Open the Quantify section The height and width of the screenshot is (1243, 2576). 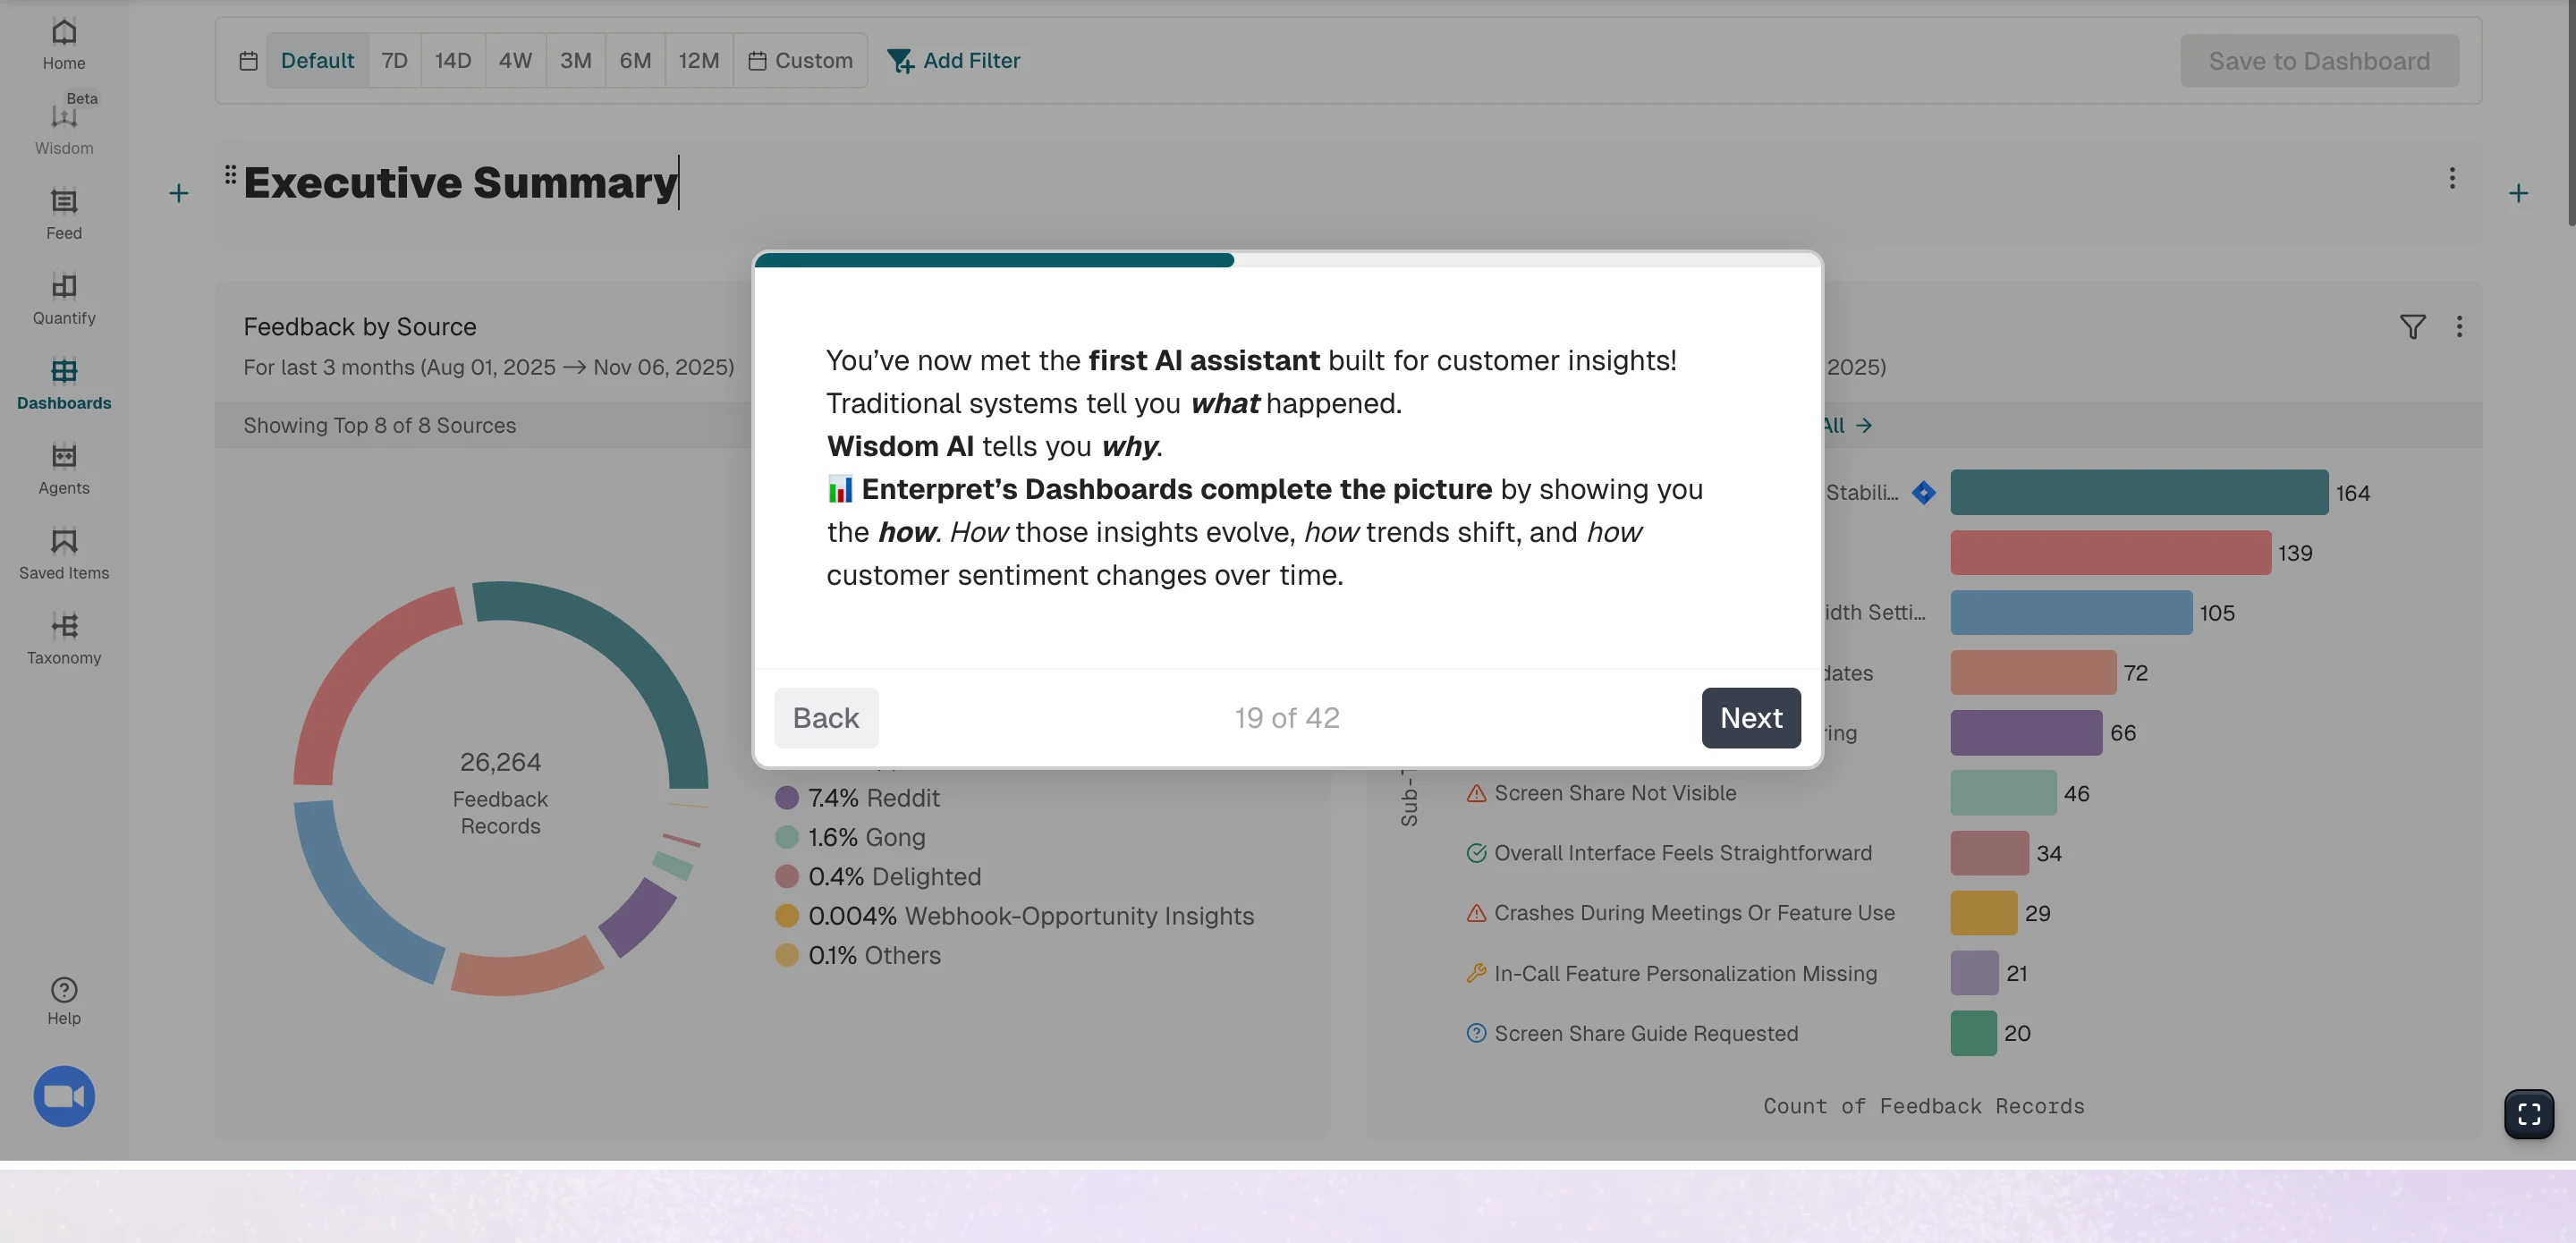[63, 297]
